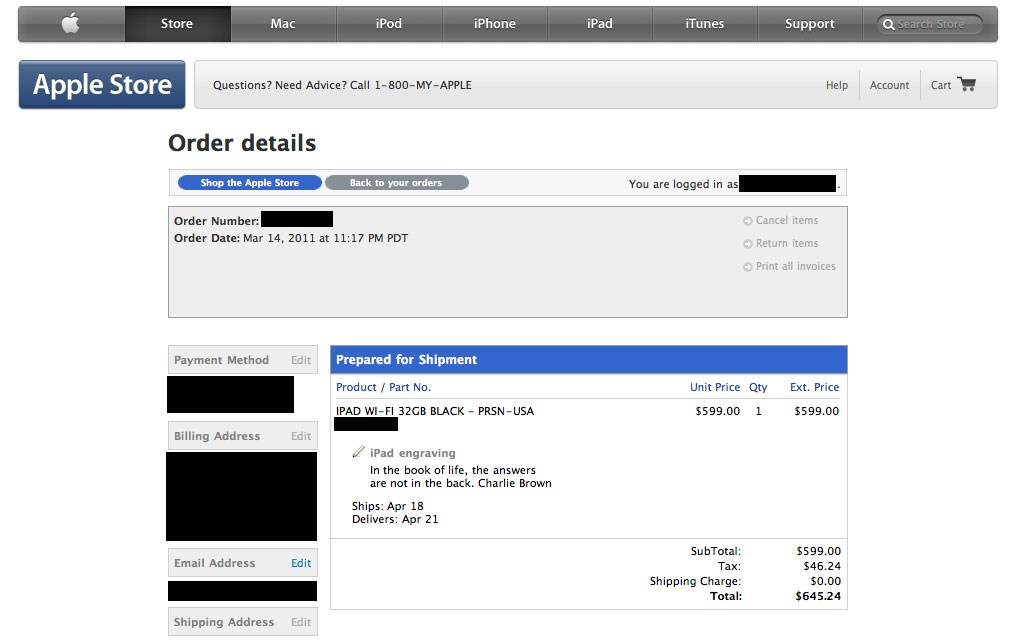Click the Ships: Apr 18 text

[387, 506]
